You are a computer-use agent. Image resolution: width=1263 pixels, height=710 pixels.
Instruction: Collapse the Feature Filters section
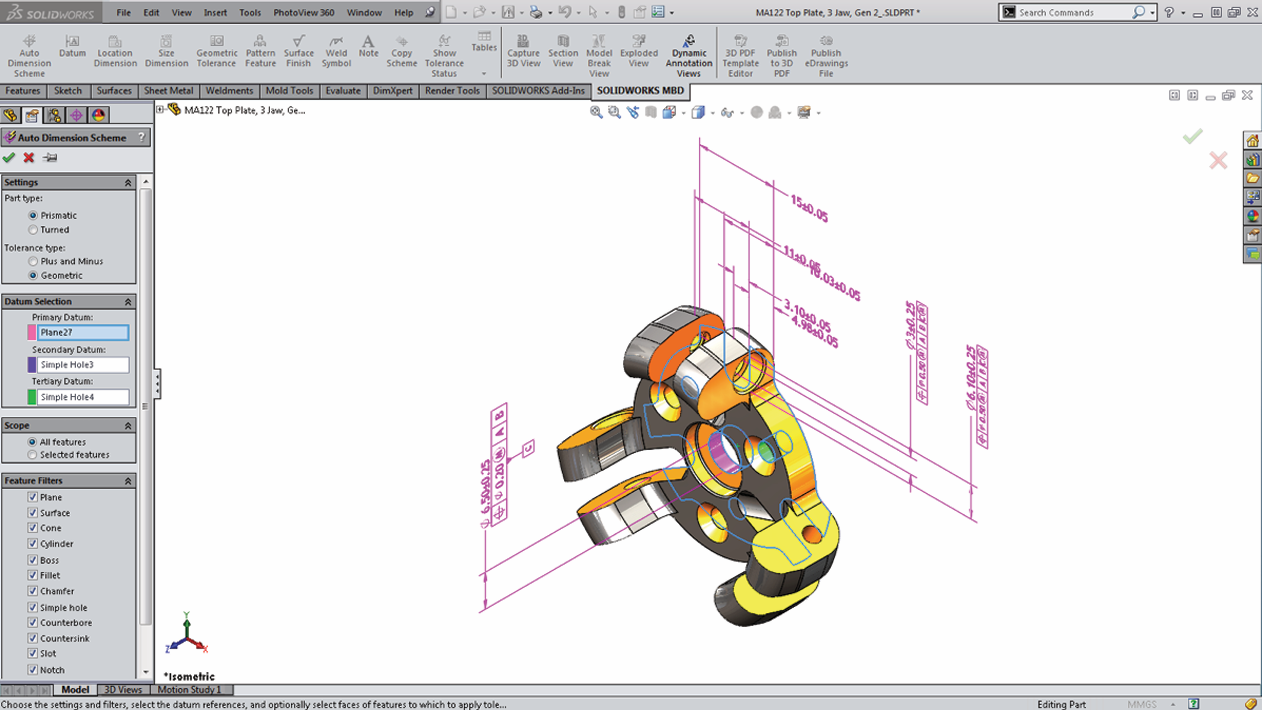[x=128, y=481]
